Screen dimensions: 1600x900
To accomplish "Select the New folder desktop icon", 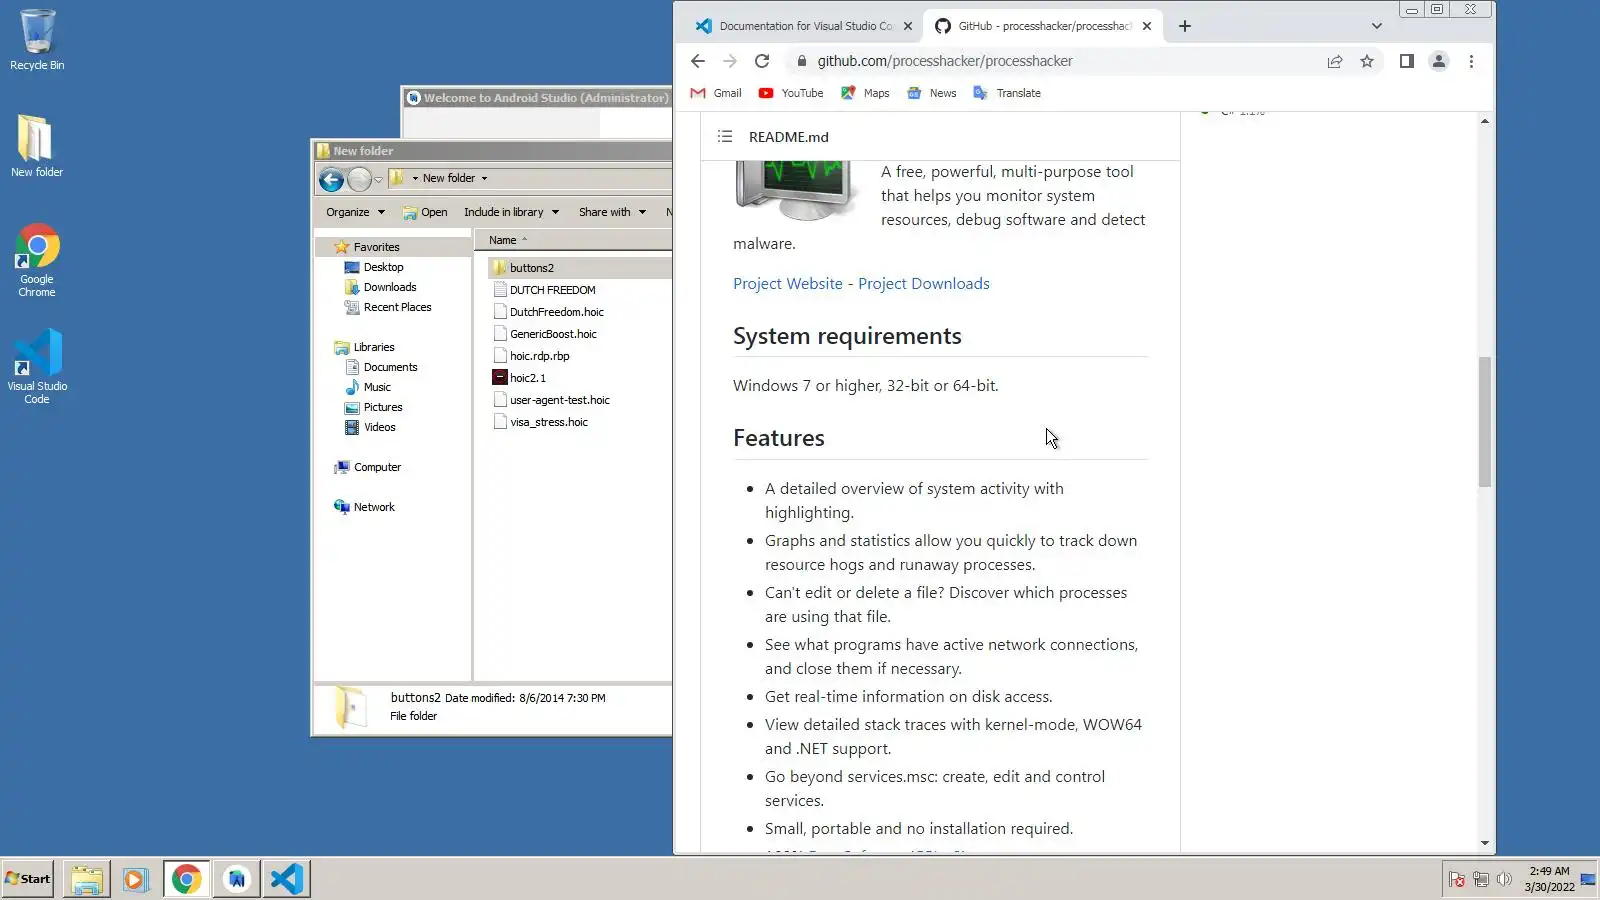I will [37, 146].
